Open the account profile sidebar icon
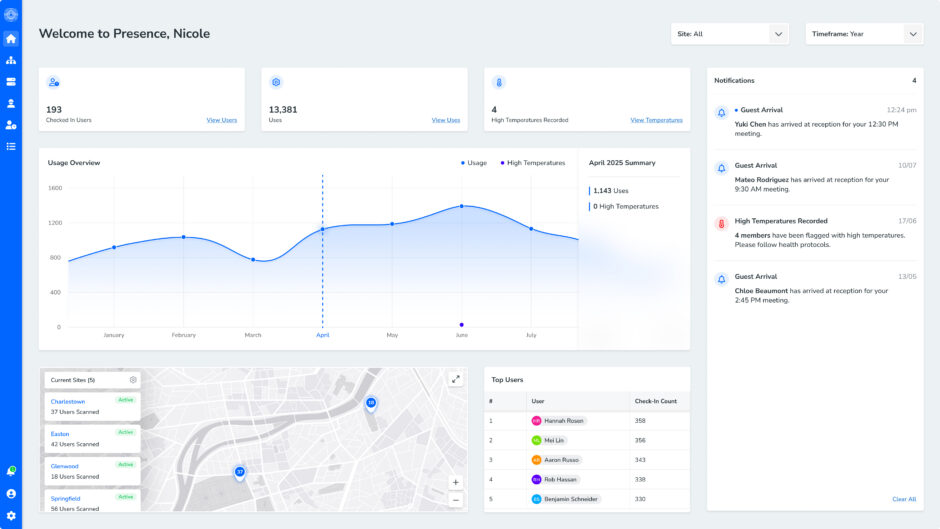The image size is (940, 529). [x=11, y=493]
